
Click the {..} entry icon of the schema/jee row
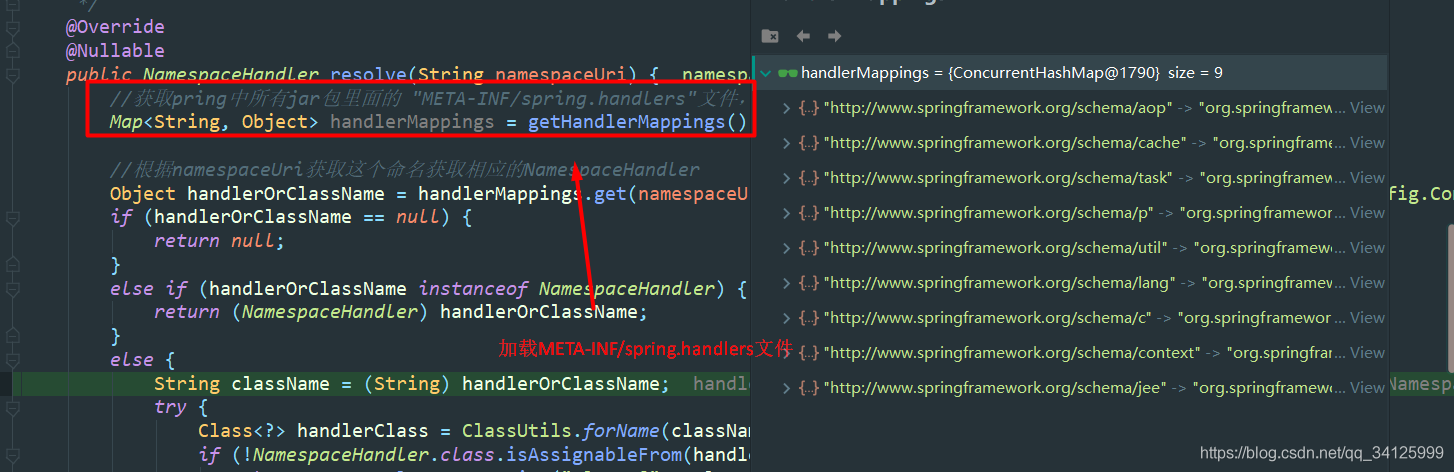click(x=808, y=388)
